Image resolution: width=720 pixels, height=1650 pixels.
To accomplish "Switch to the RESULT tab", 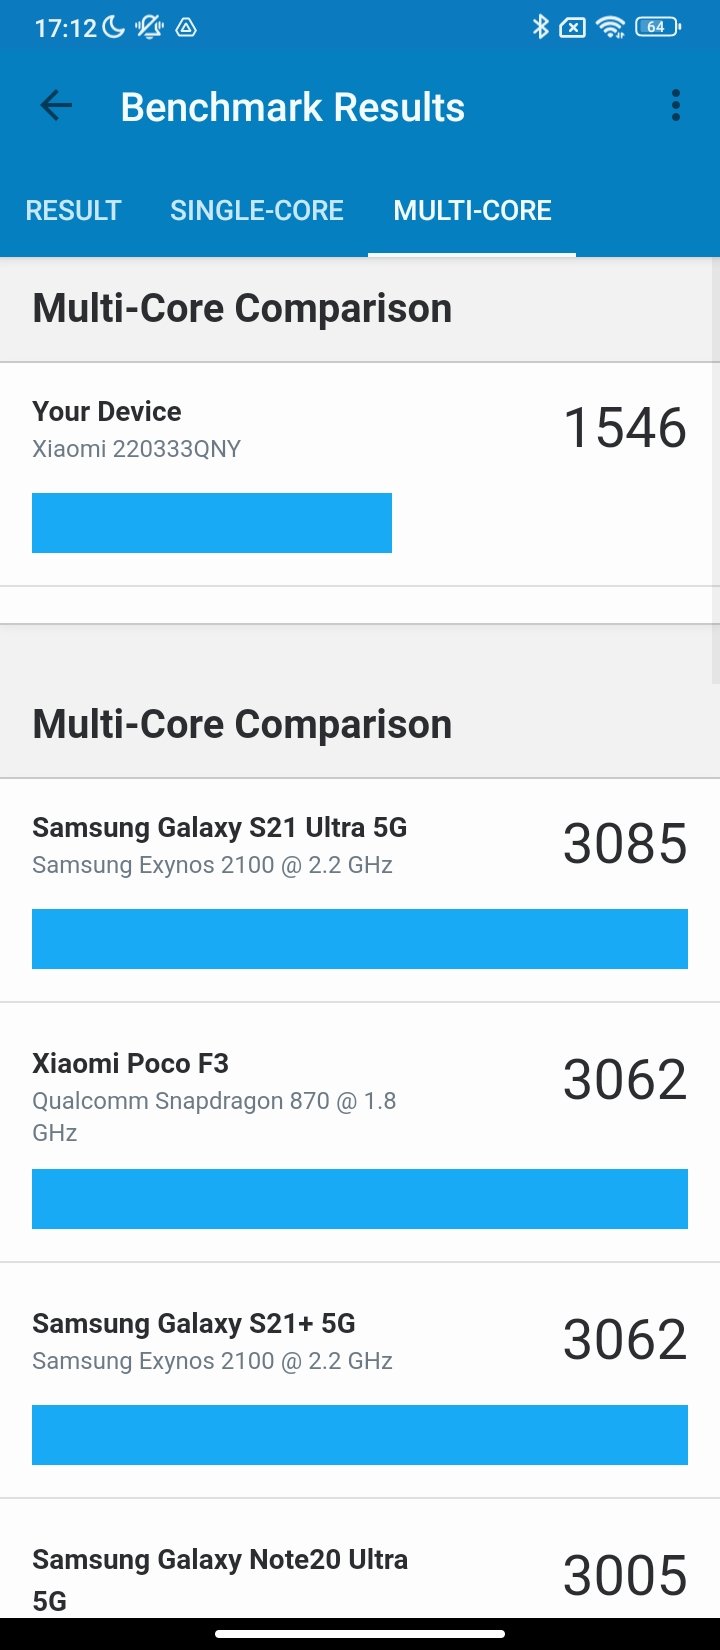I will click(73, 210).
